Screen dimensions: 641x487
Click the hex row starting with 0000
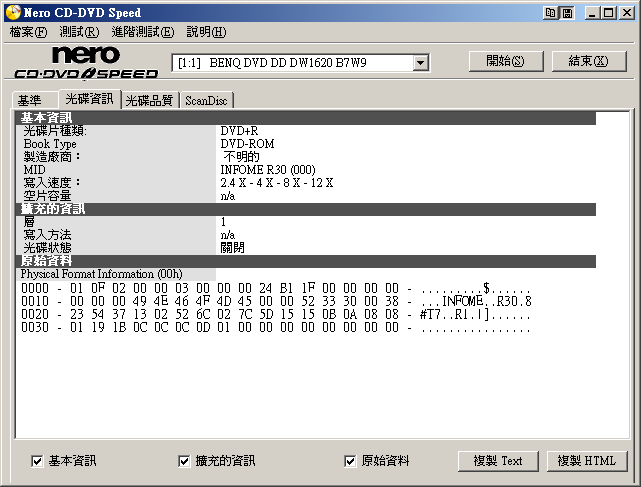point(276,288)
